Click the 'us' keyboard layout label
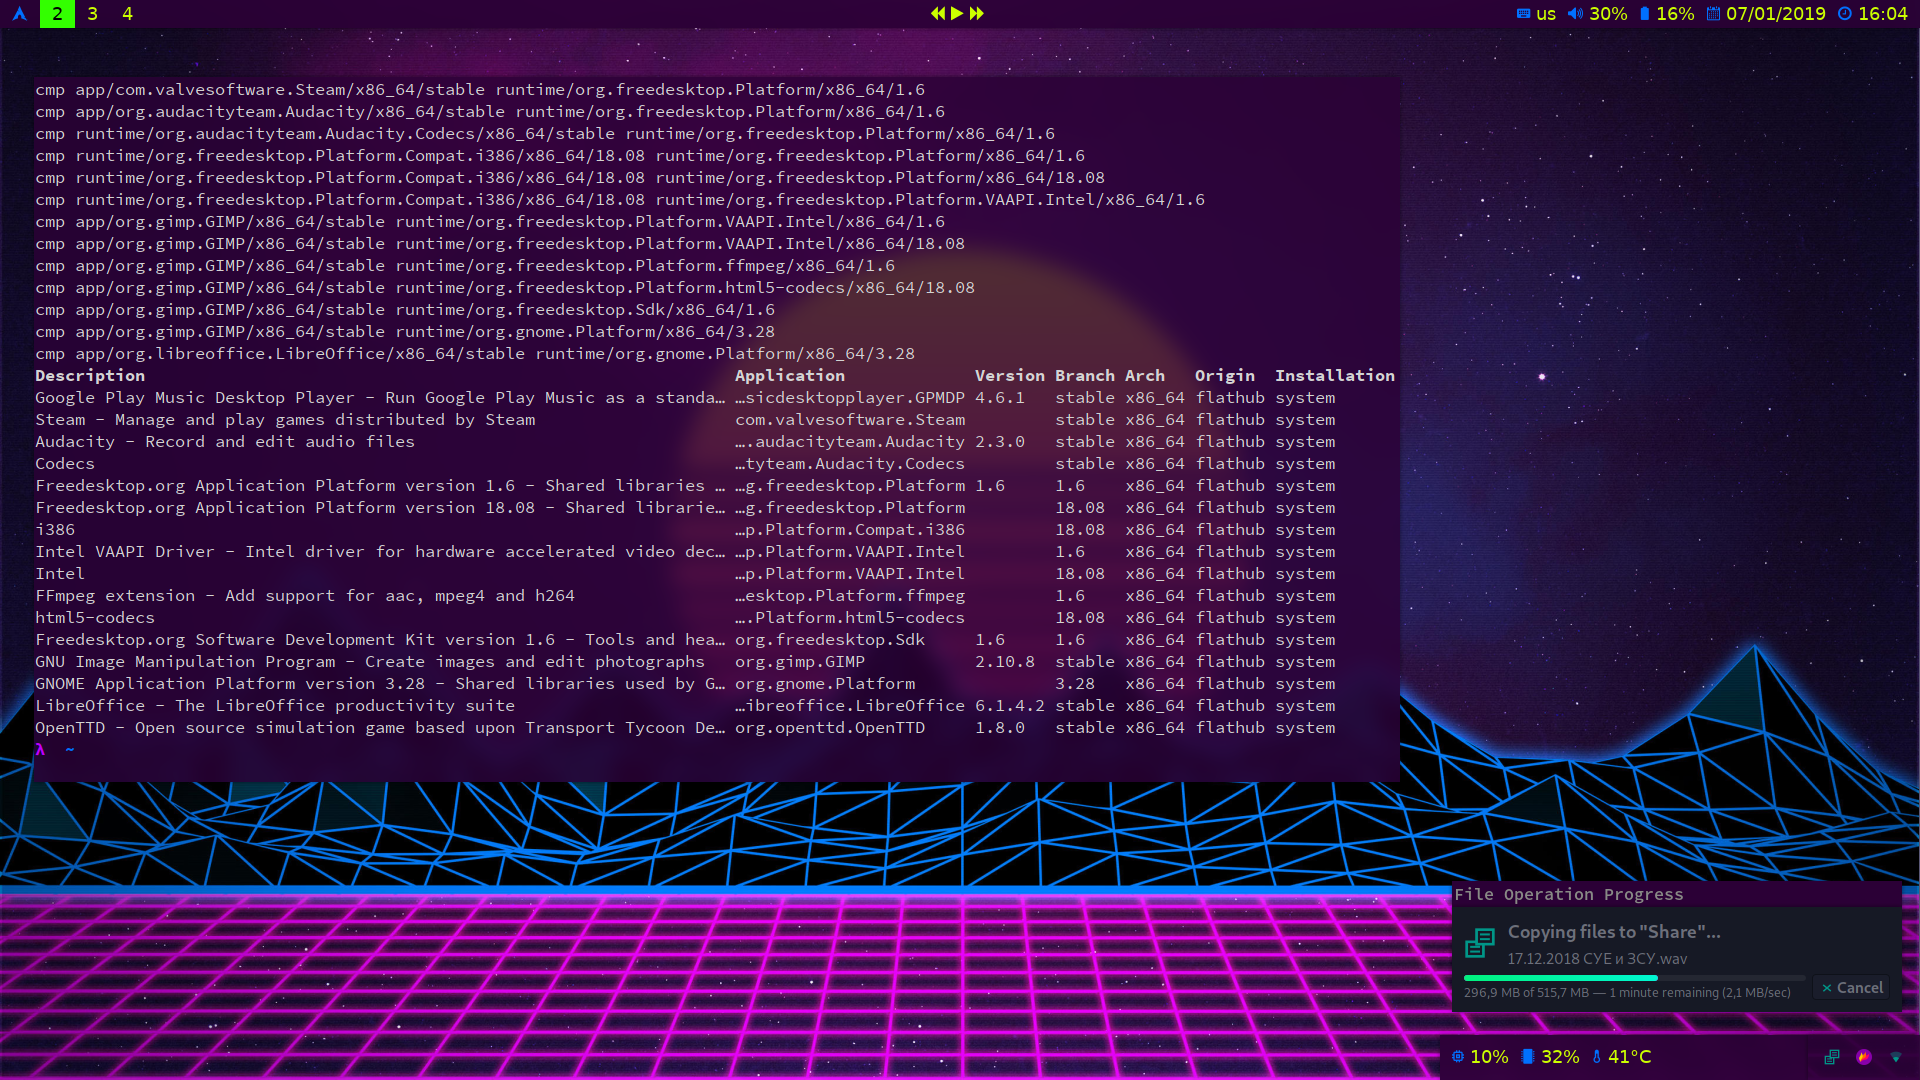The image size is (1920, 1080). [1546, 14]
